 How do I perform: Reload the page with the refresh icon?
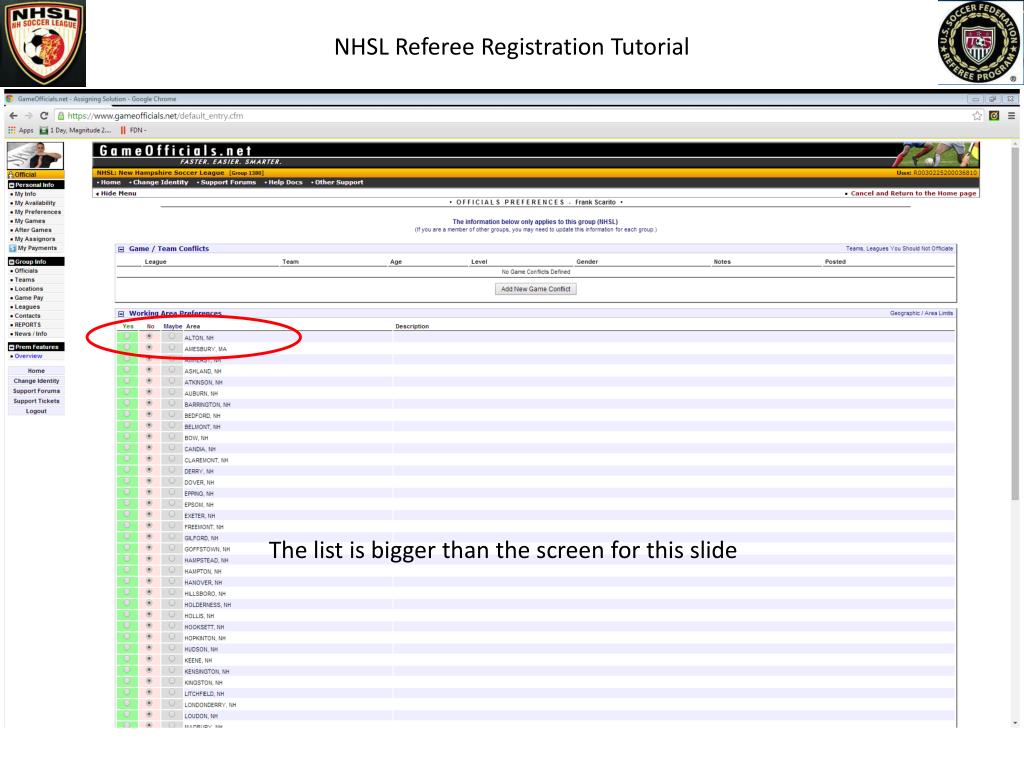[44, 116]
